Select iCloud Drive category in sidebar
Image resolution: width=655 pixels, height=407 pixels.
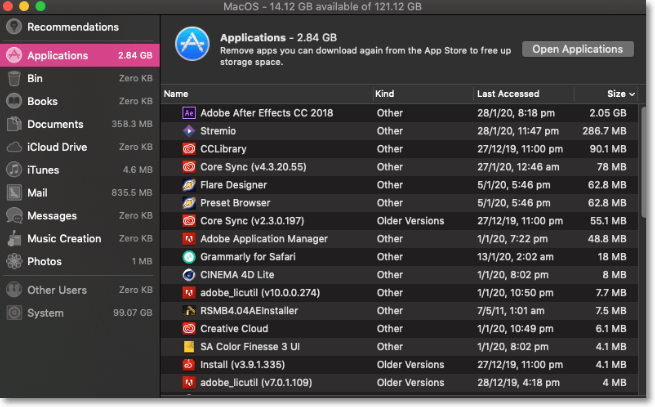tap(80, 147)
